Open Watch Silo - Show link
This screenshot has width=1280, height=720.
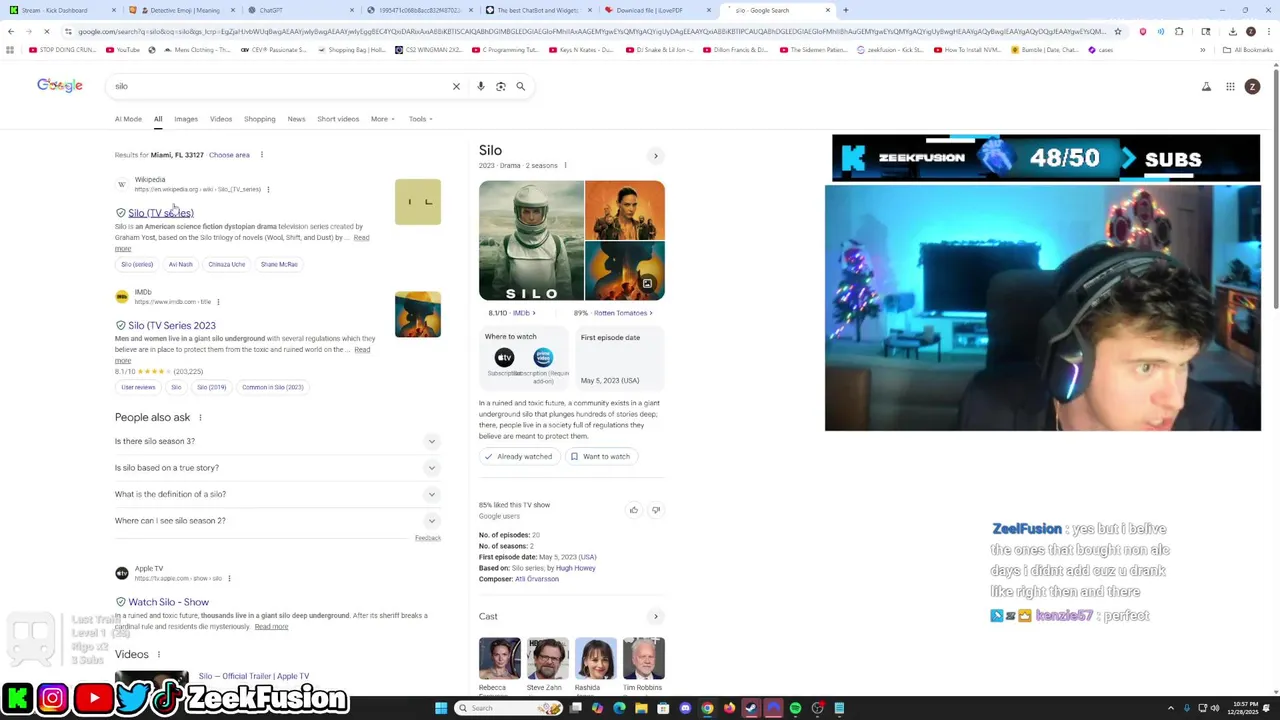(x=168, y=602)
